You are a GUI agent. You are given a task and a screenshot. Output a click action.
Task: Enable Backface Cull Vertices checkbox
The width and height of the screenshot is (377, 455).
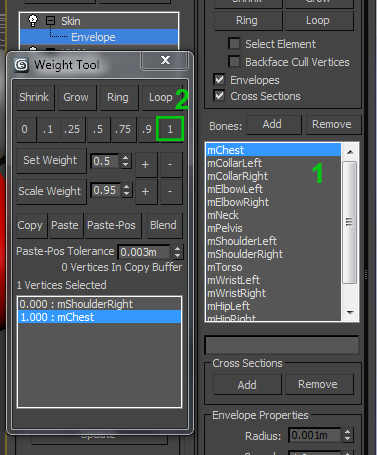pyautogui.click(x=234, y=62)
